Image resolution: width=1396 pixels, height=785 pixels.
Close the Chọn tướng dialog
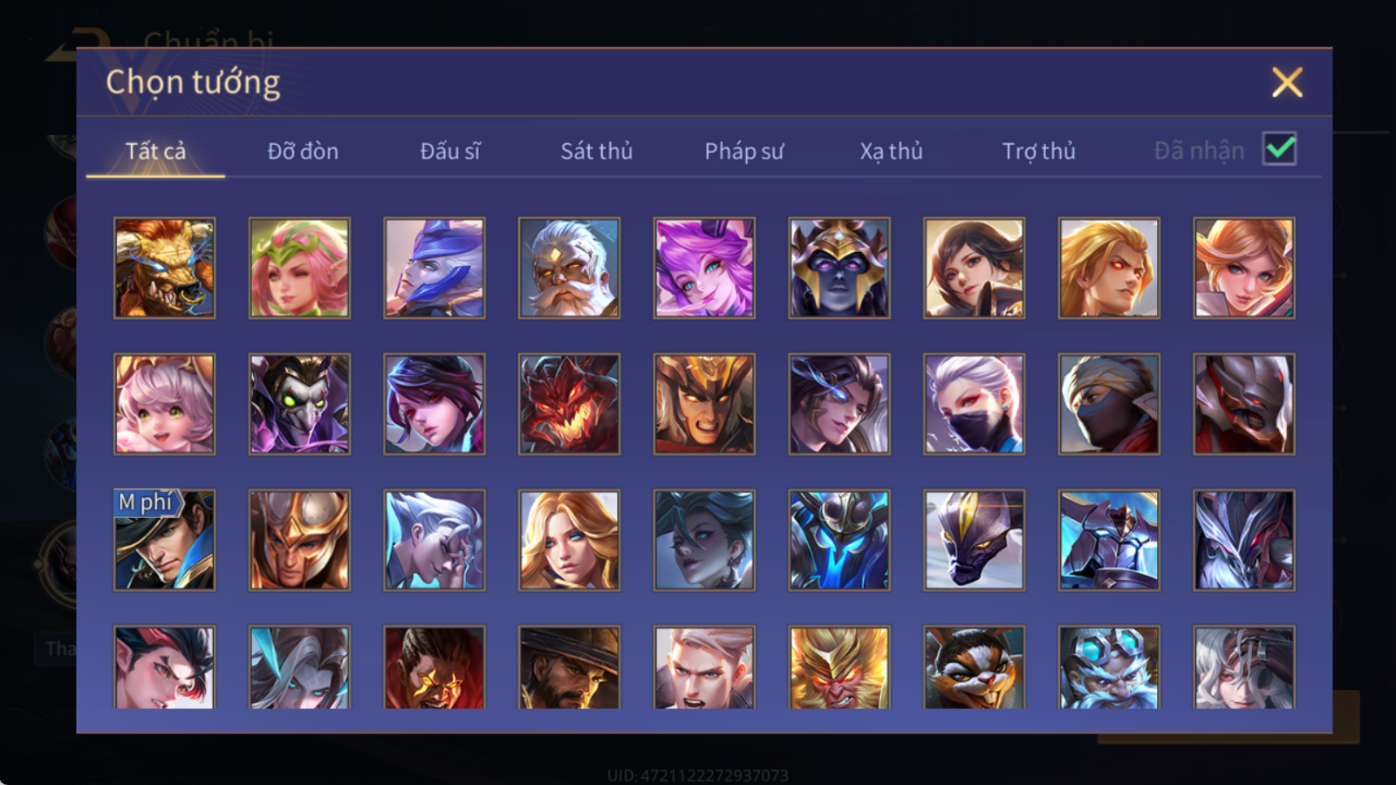pyautogui.click(x=1287, y=82)
